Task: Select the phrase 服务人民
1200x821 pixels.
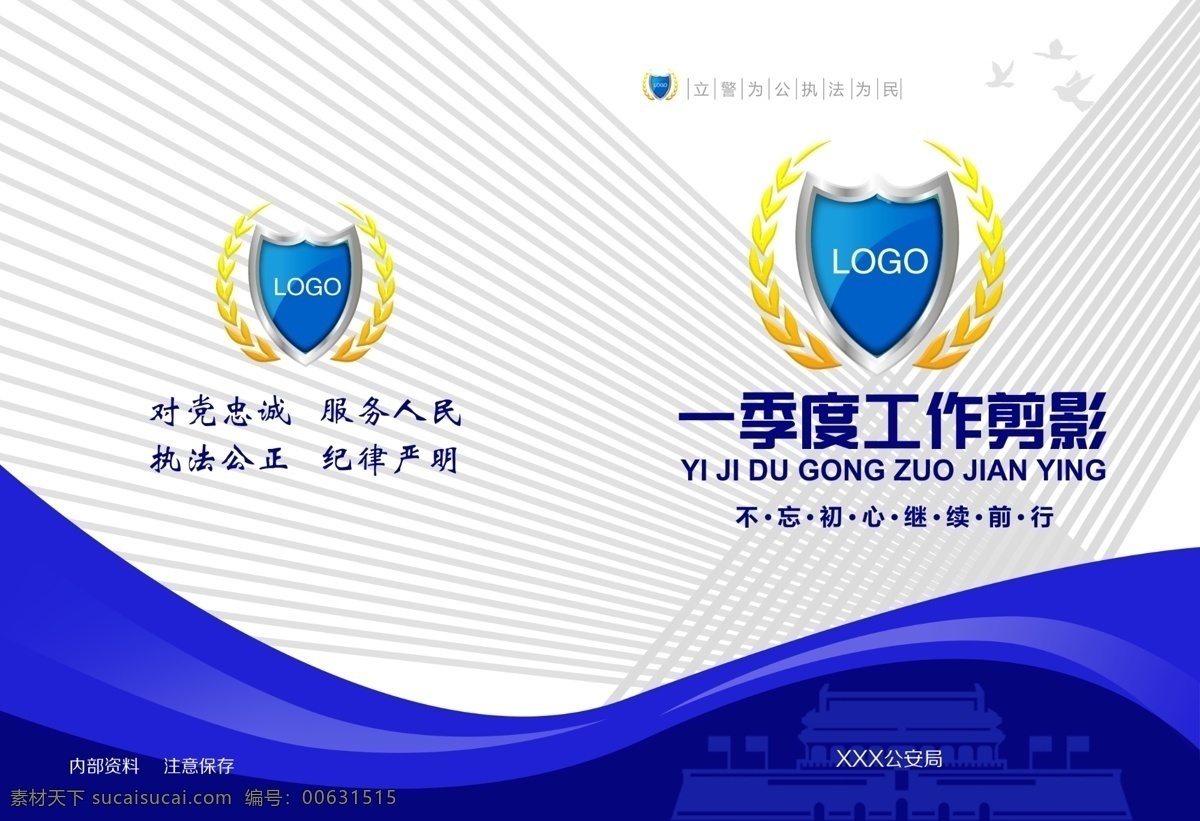Action: [391, 410]
